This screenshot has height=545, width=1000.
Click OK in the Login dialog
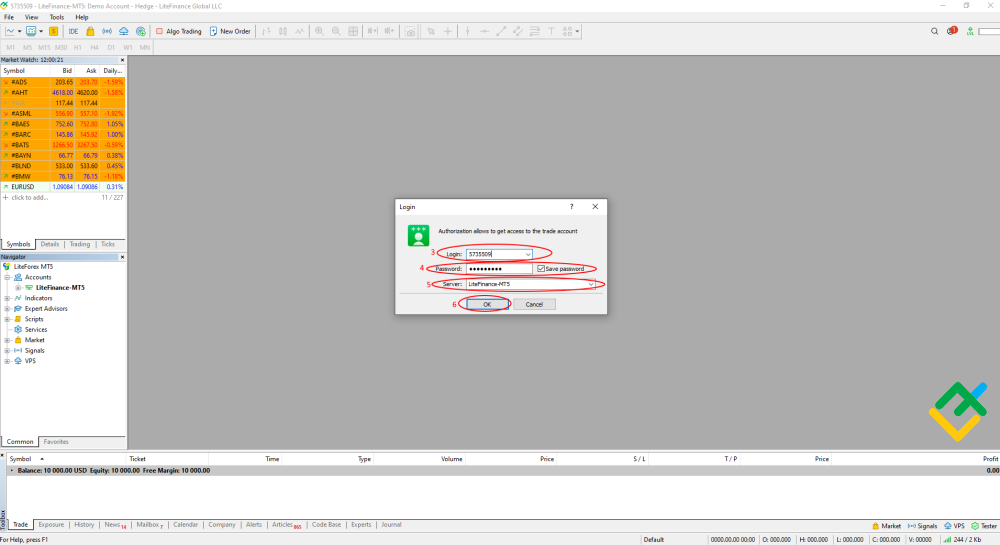pyautogui.click(x=487, y=304)
